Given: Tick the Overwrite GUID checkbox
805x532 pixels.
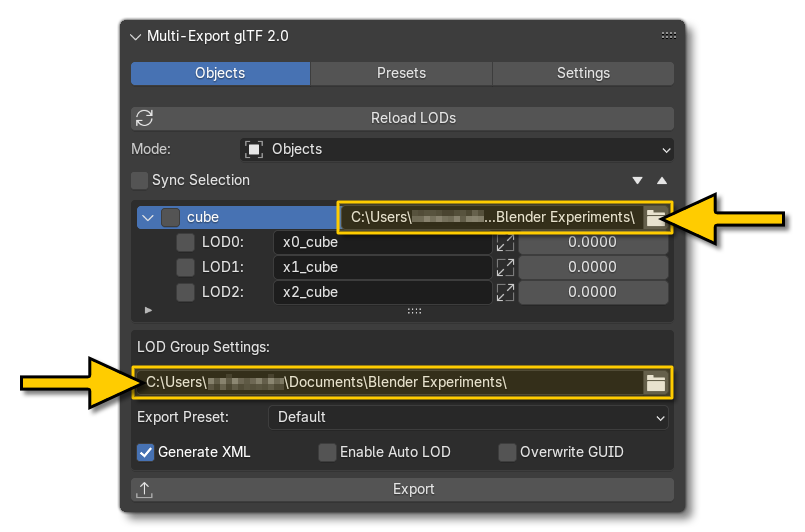Looking at the screenshot, I should point(507,453).
